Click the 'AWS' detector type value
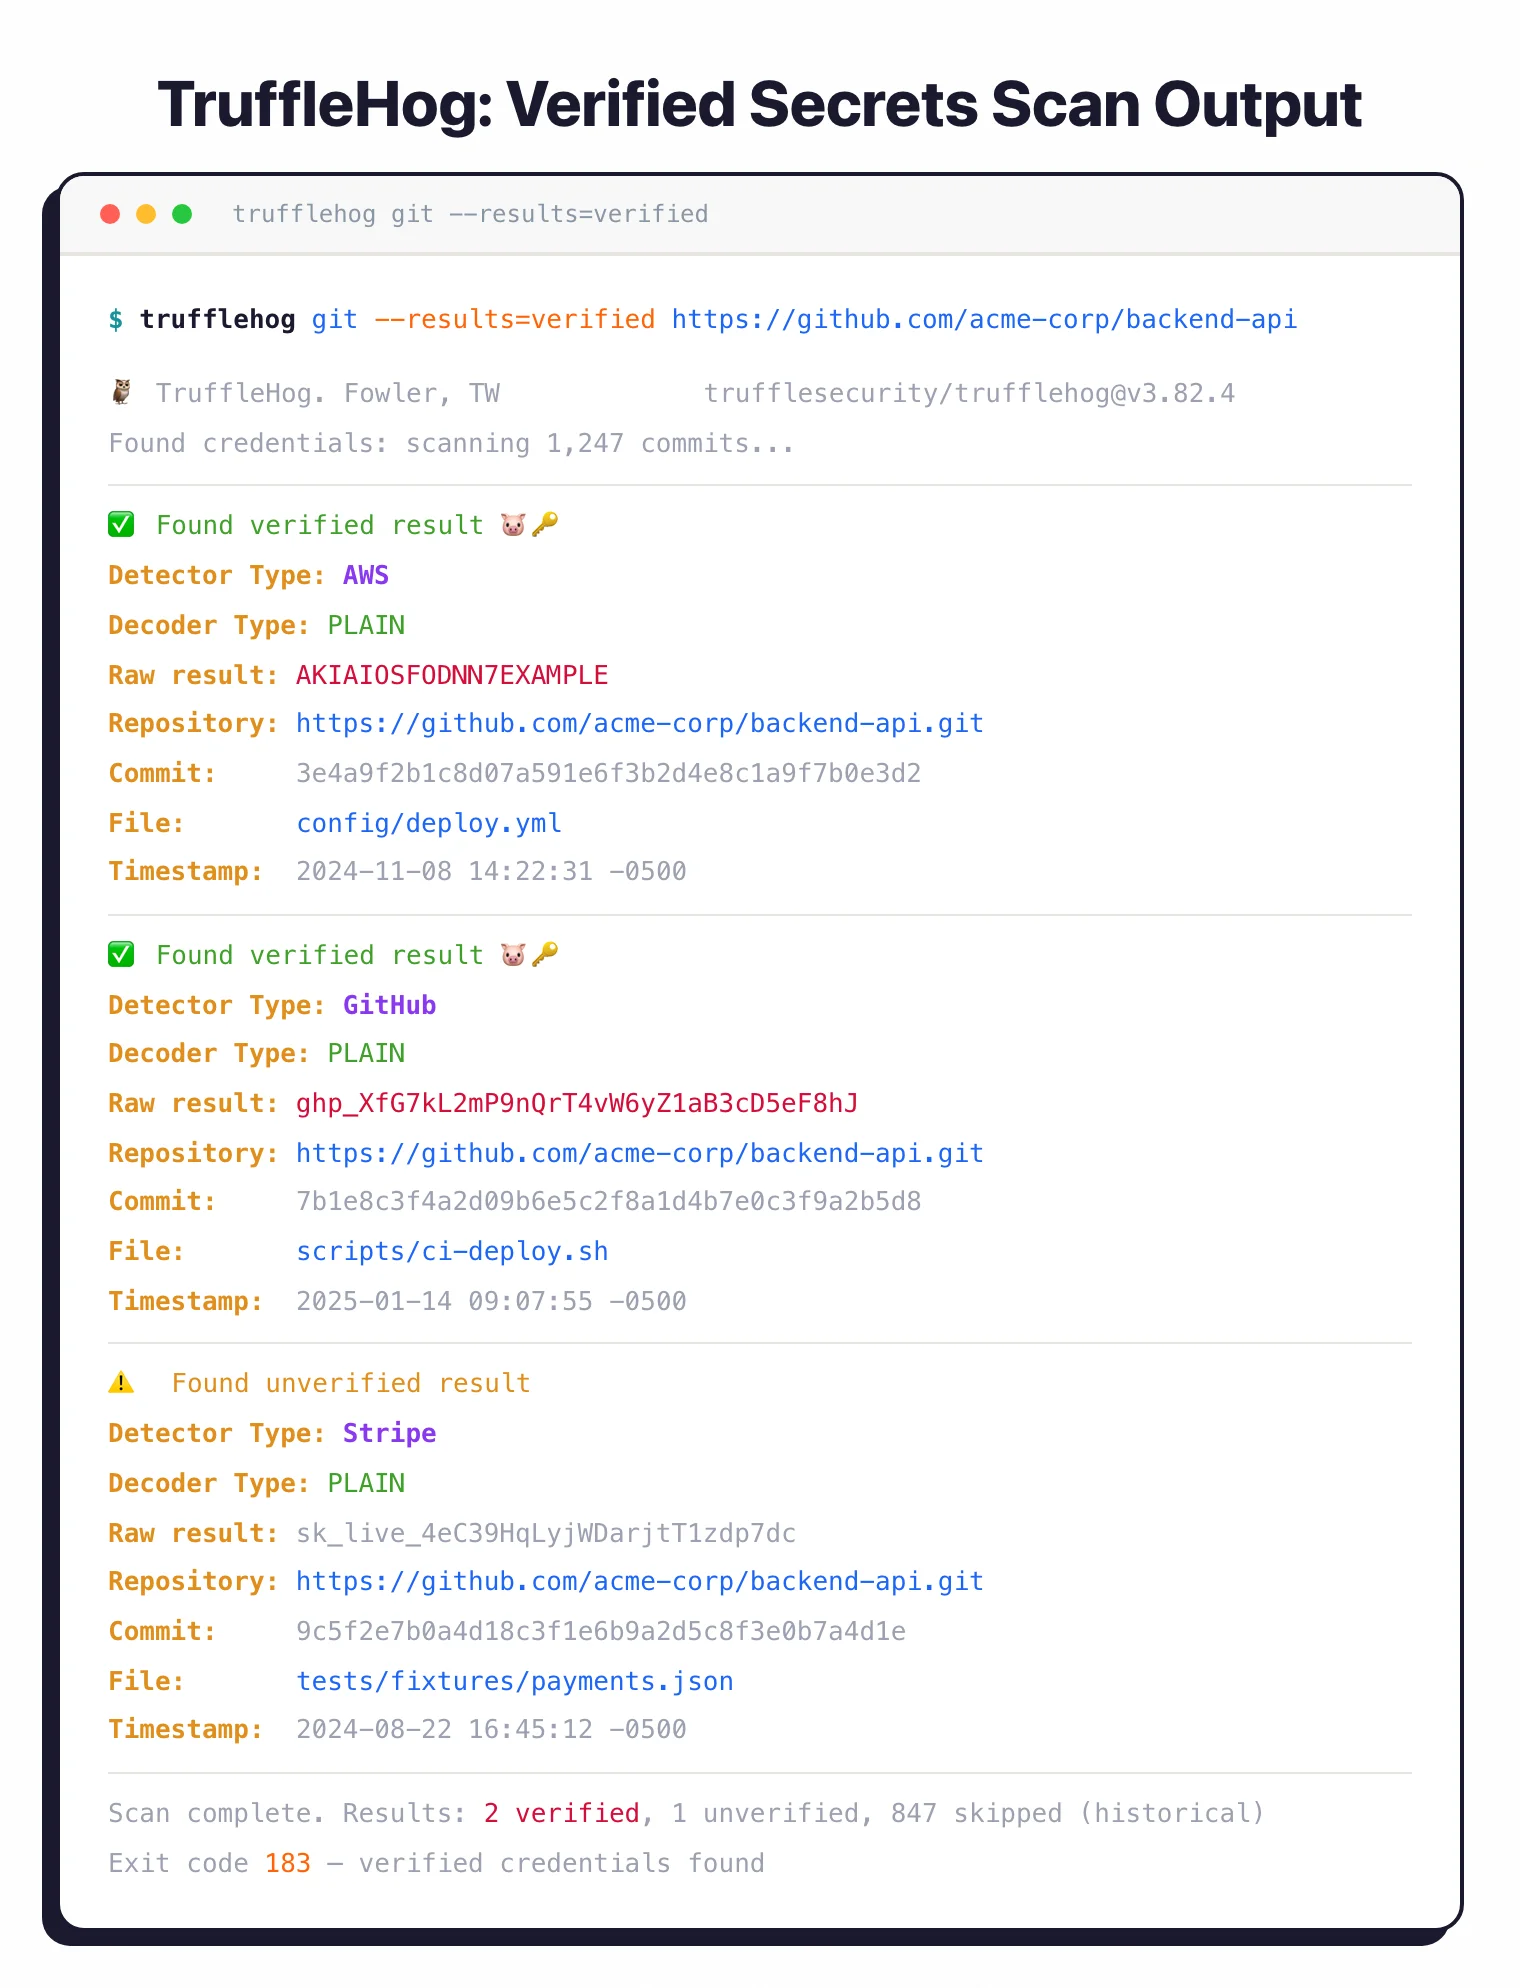 point(366,575)
